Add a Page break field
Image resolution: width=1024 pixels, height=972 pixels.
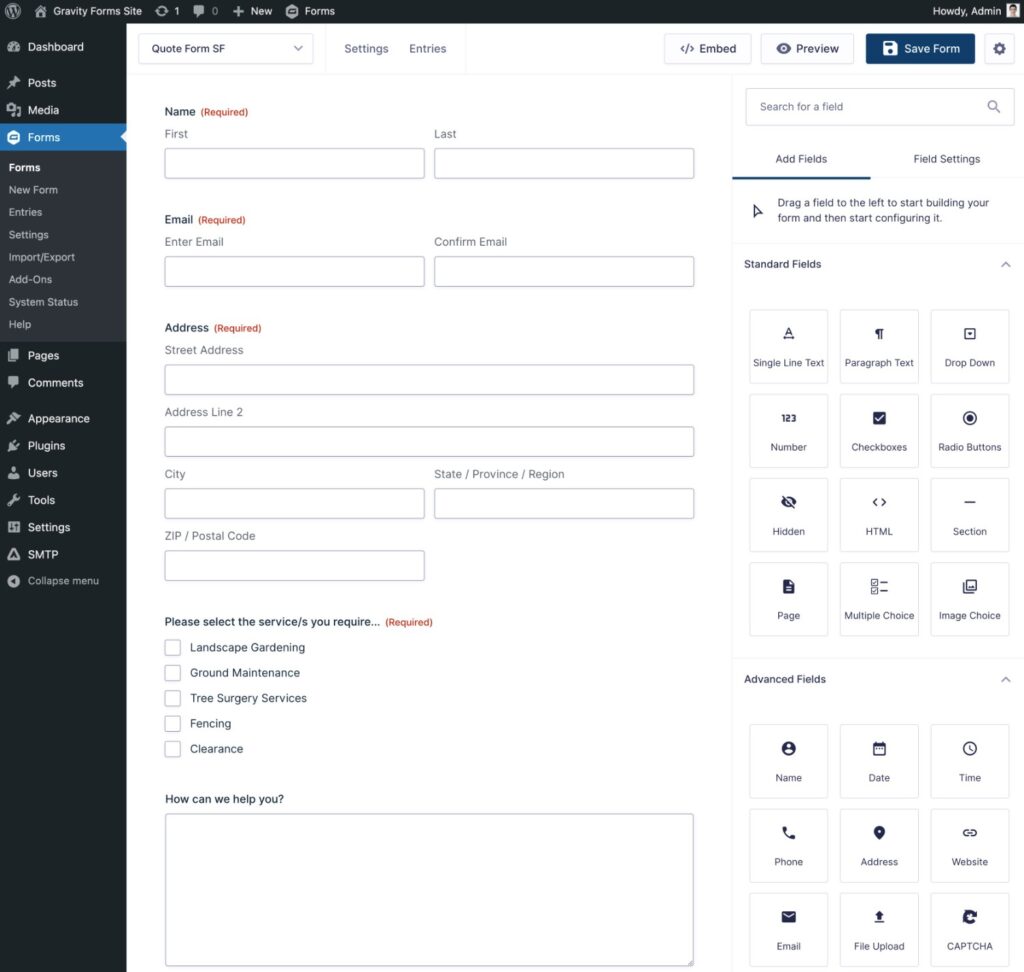[788, 600]
